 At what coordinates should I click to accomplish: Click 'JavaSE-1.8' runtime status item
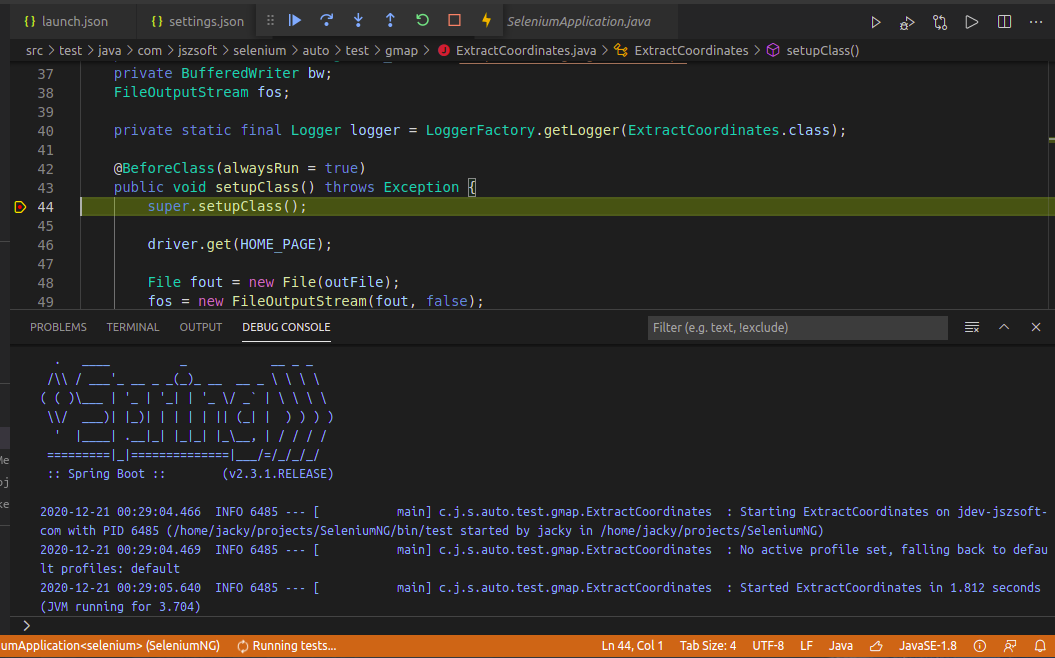pos(928,646)
